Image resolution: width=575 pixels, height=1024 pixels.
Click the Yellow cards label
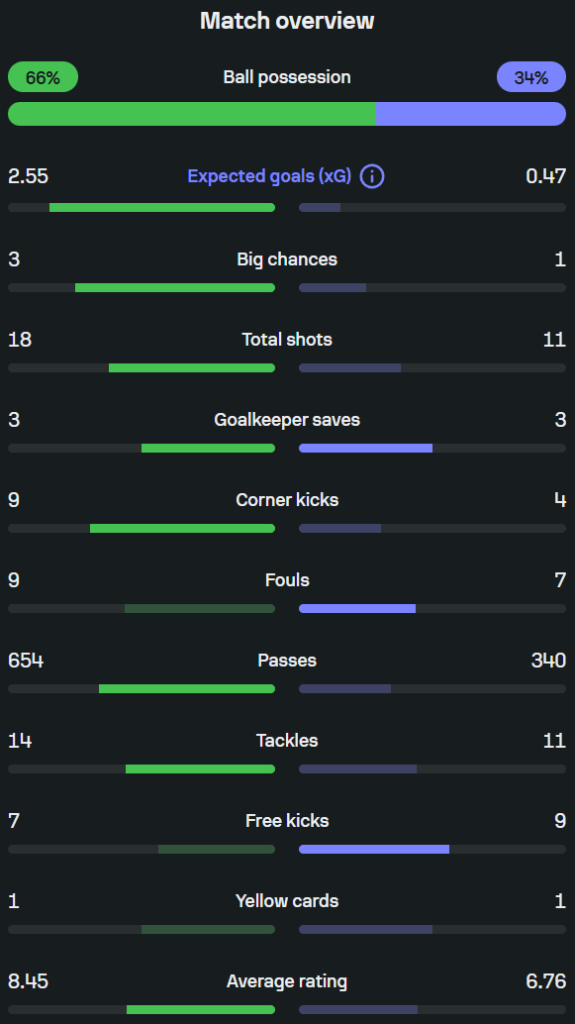click(287, 901)
